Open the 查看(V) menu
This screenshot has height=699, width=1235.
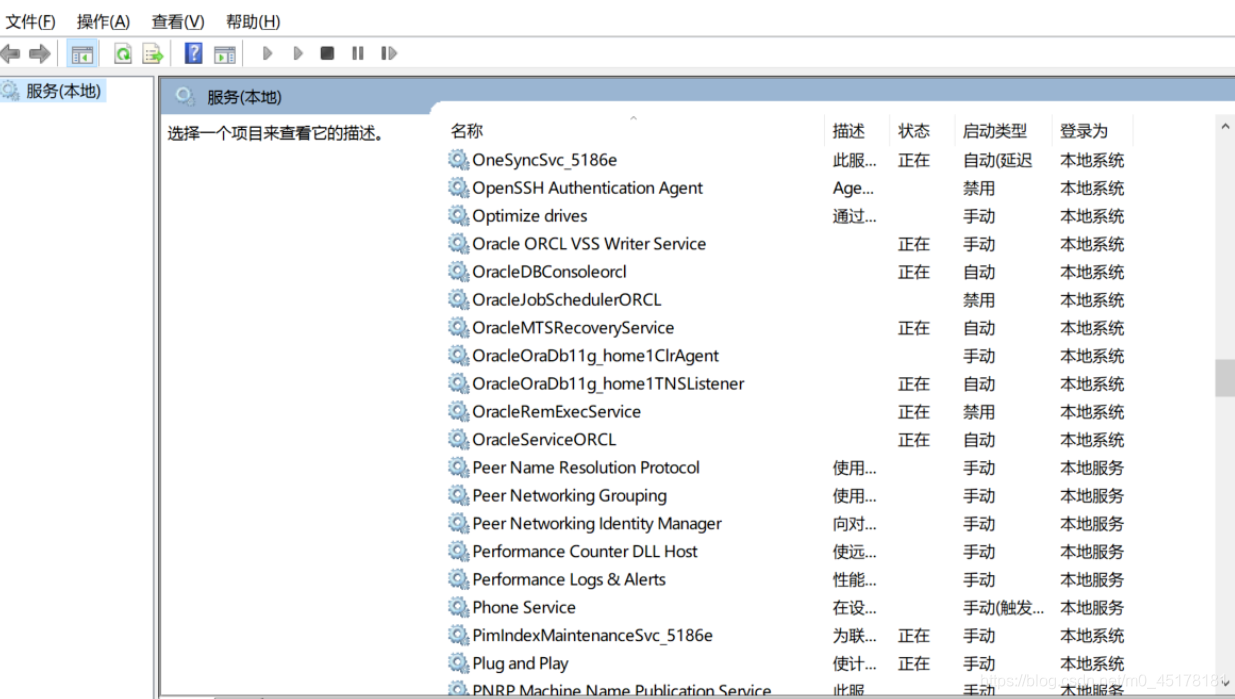[178, 21]
